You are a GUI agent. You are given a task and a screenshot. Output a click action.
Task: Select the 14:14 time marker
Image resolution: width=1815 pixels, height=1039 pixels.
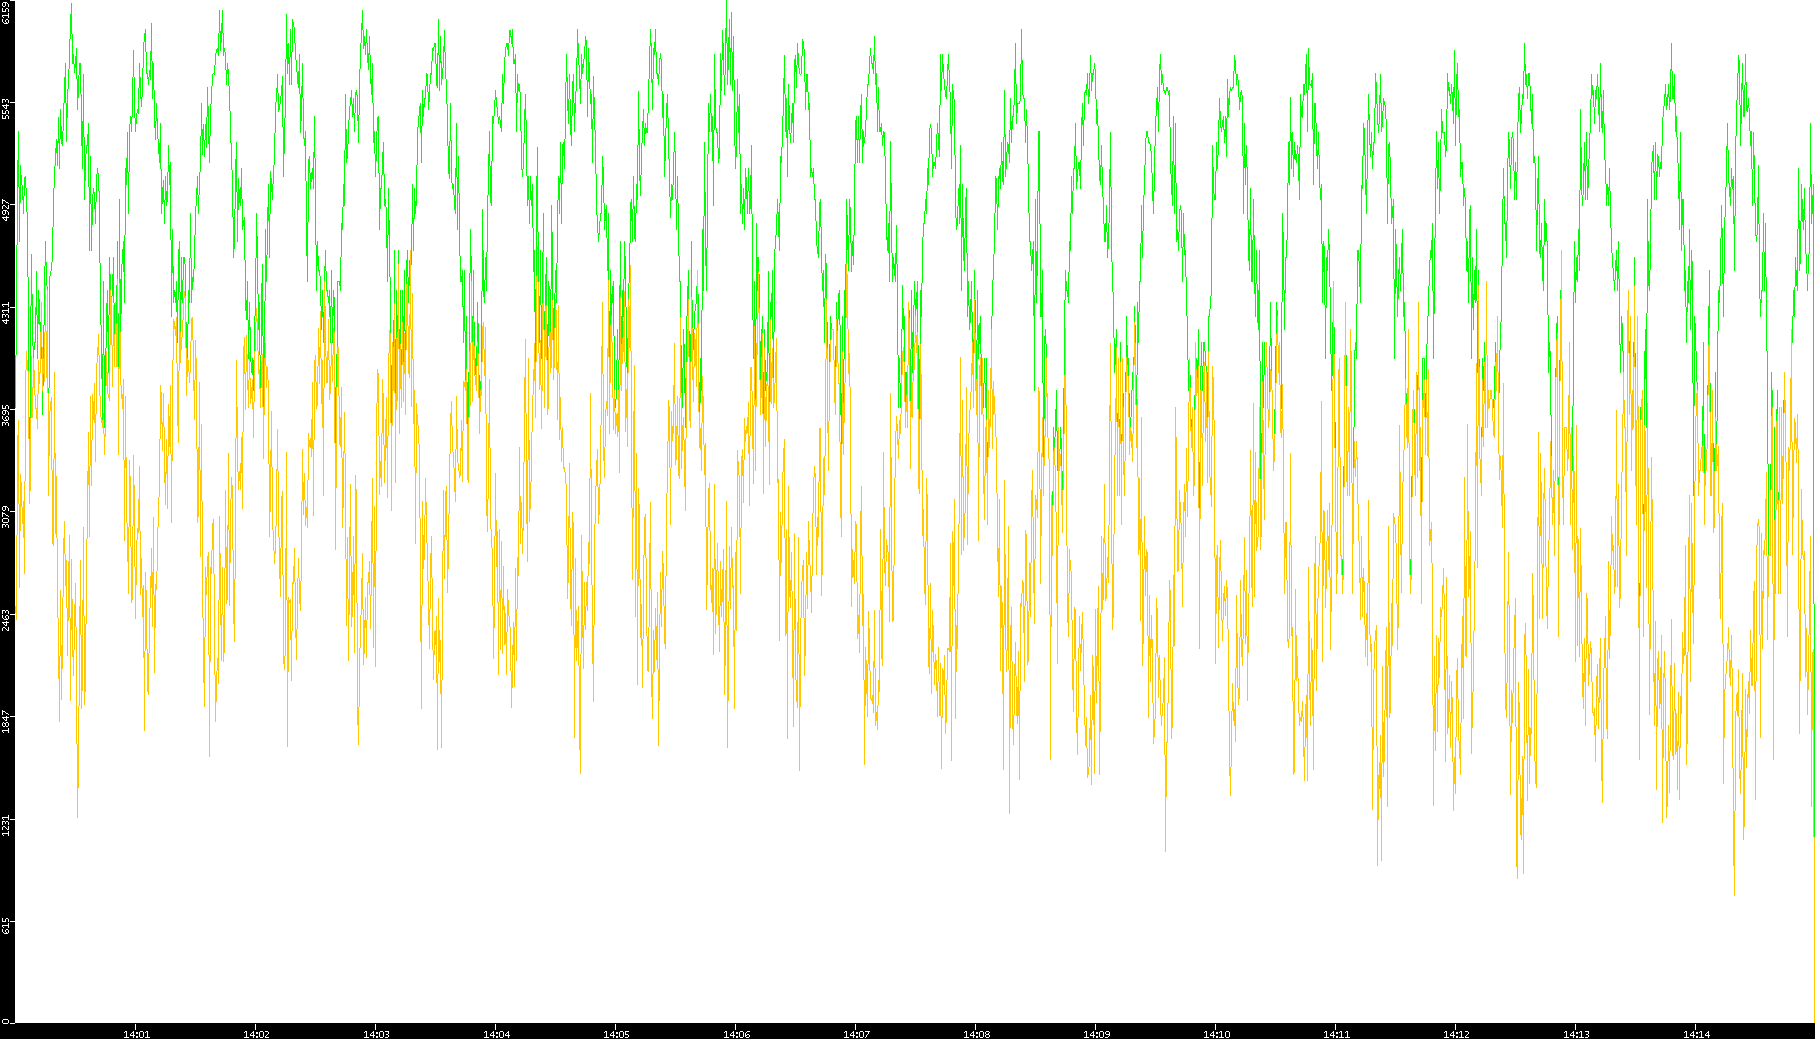pos(1696,1034)
